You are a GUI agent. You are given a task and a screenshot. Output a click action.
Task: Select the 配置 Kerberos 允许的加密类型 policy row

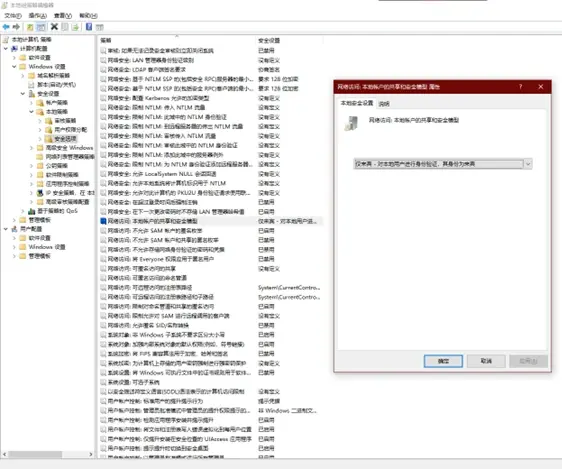[211, 98]
